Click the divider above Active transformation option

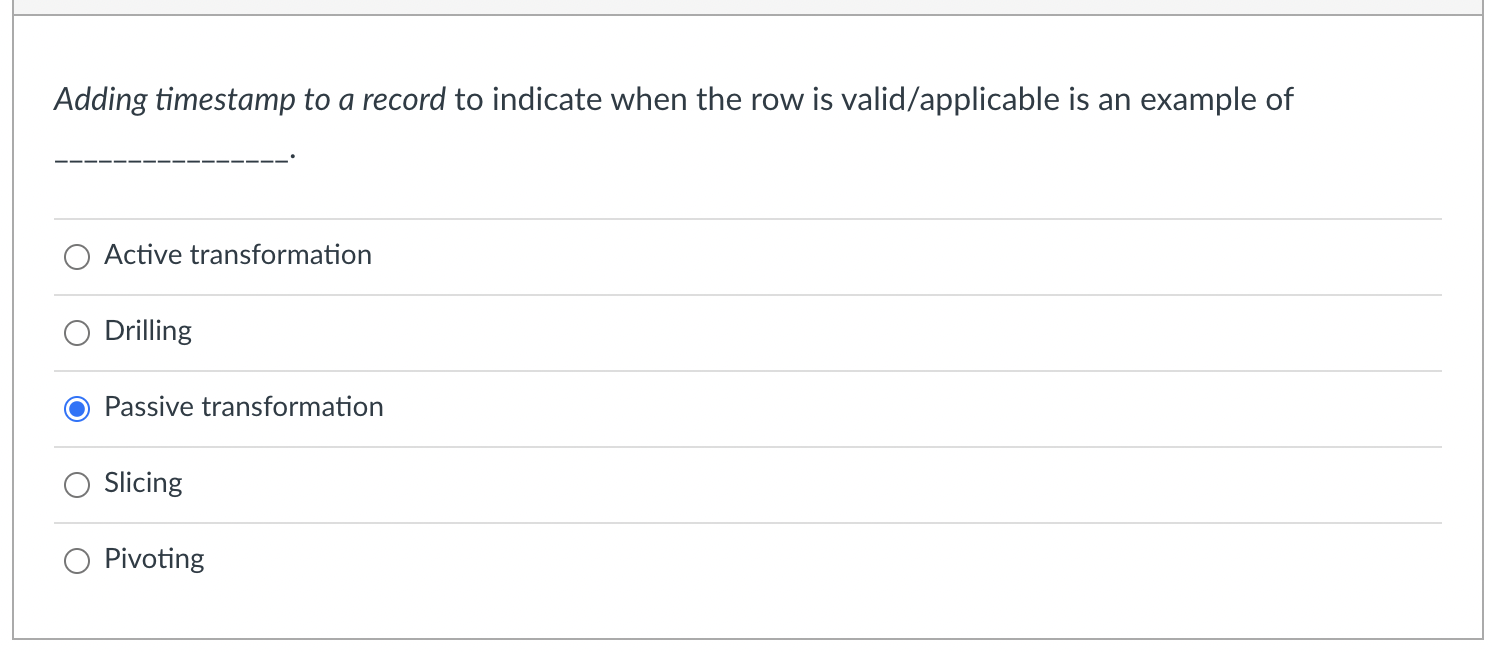coord(745,218)
